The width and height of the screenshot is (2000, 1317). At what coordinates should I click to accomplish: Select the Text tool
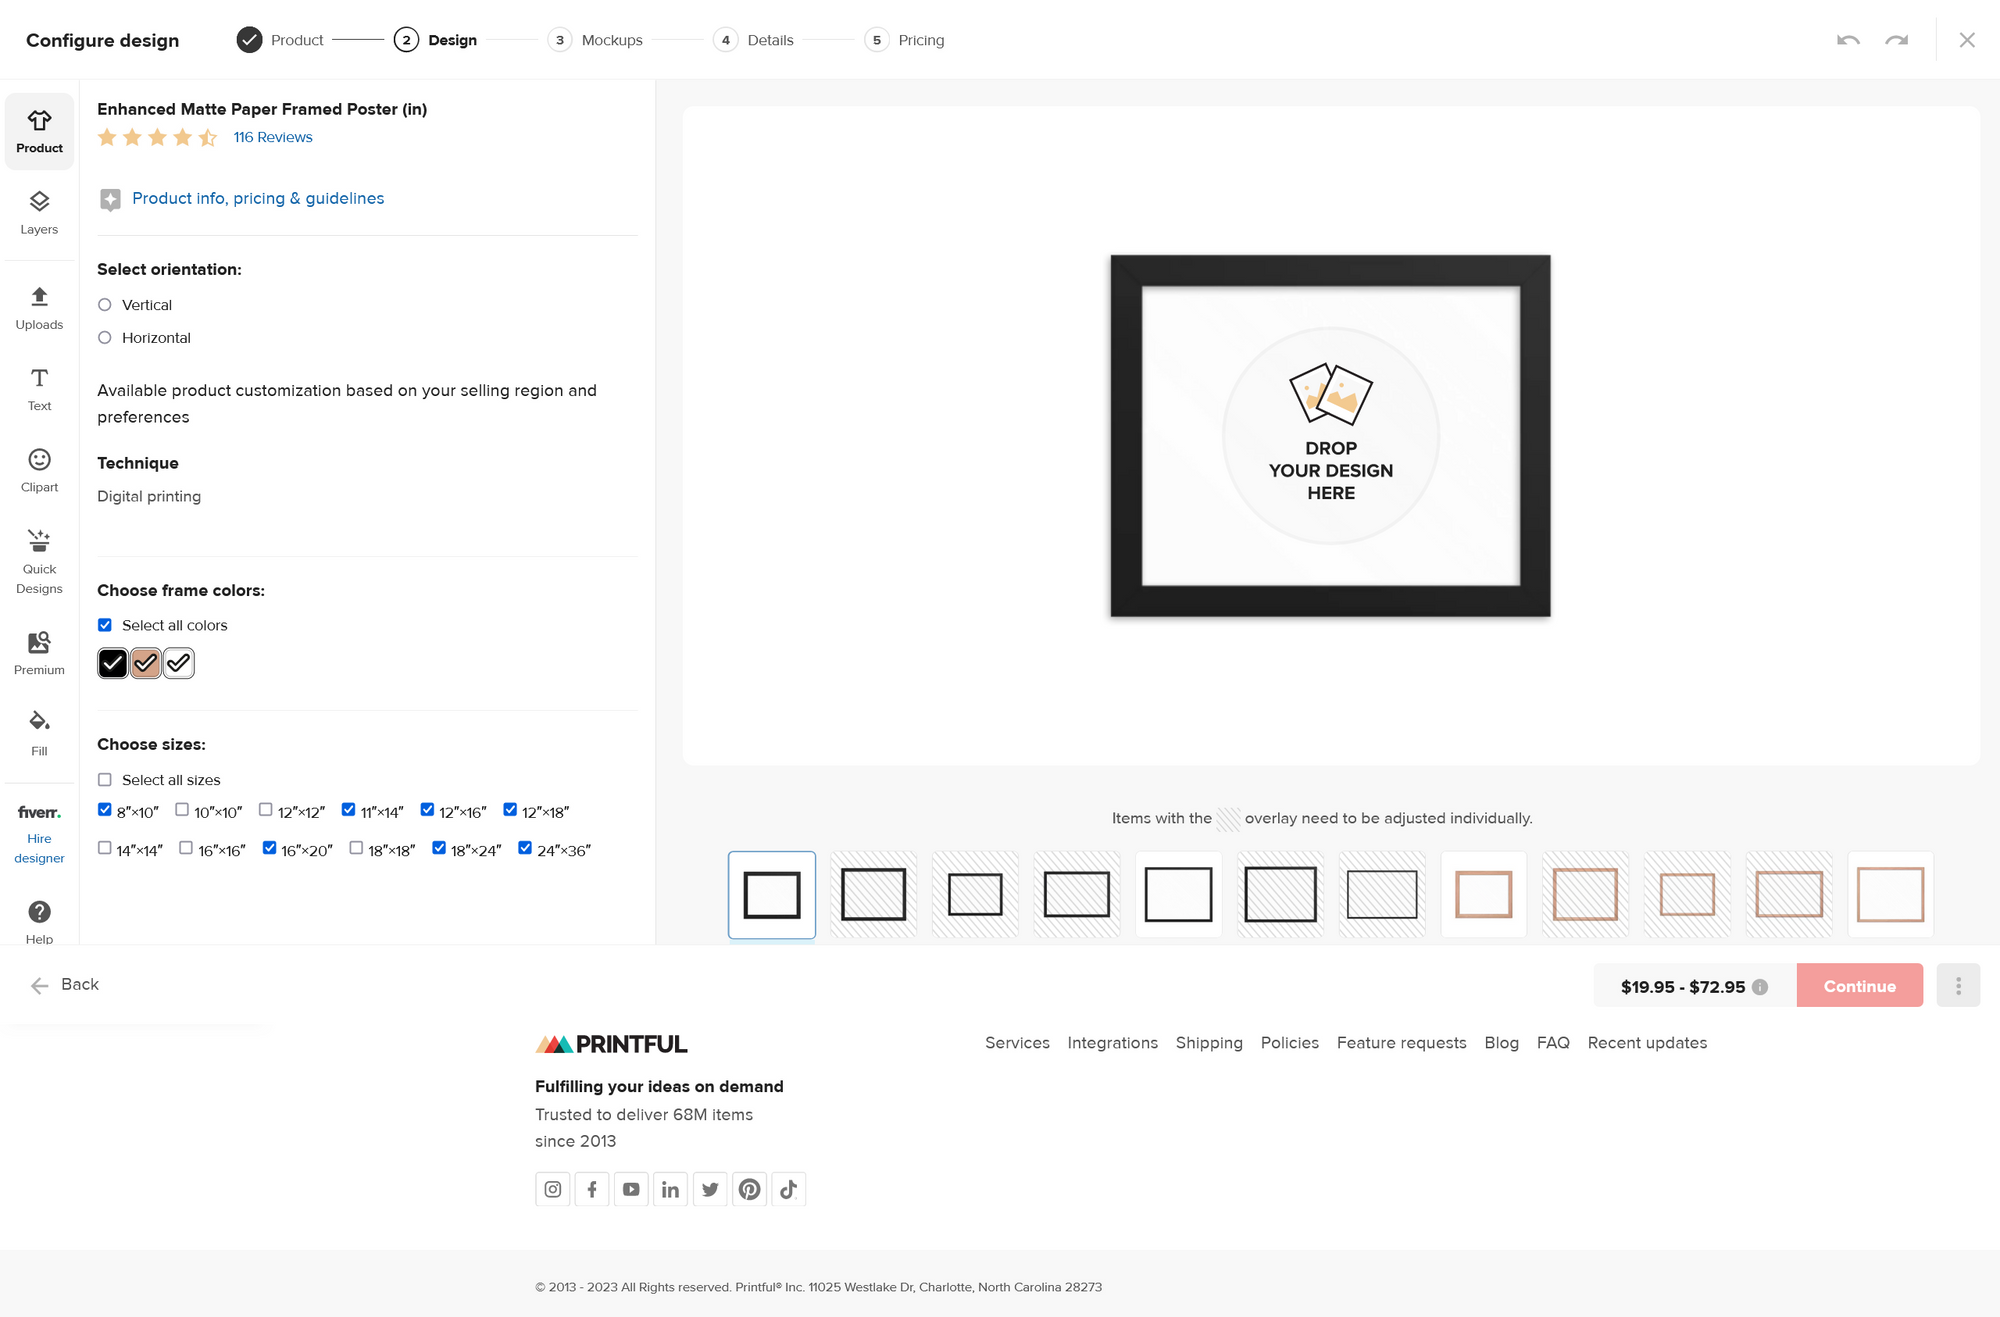[x=39, y=389]
